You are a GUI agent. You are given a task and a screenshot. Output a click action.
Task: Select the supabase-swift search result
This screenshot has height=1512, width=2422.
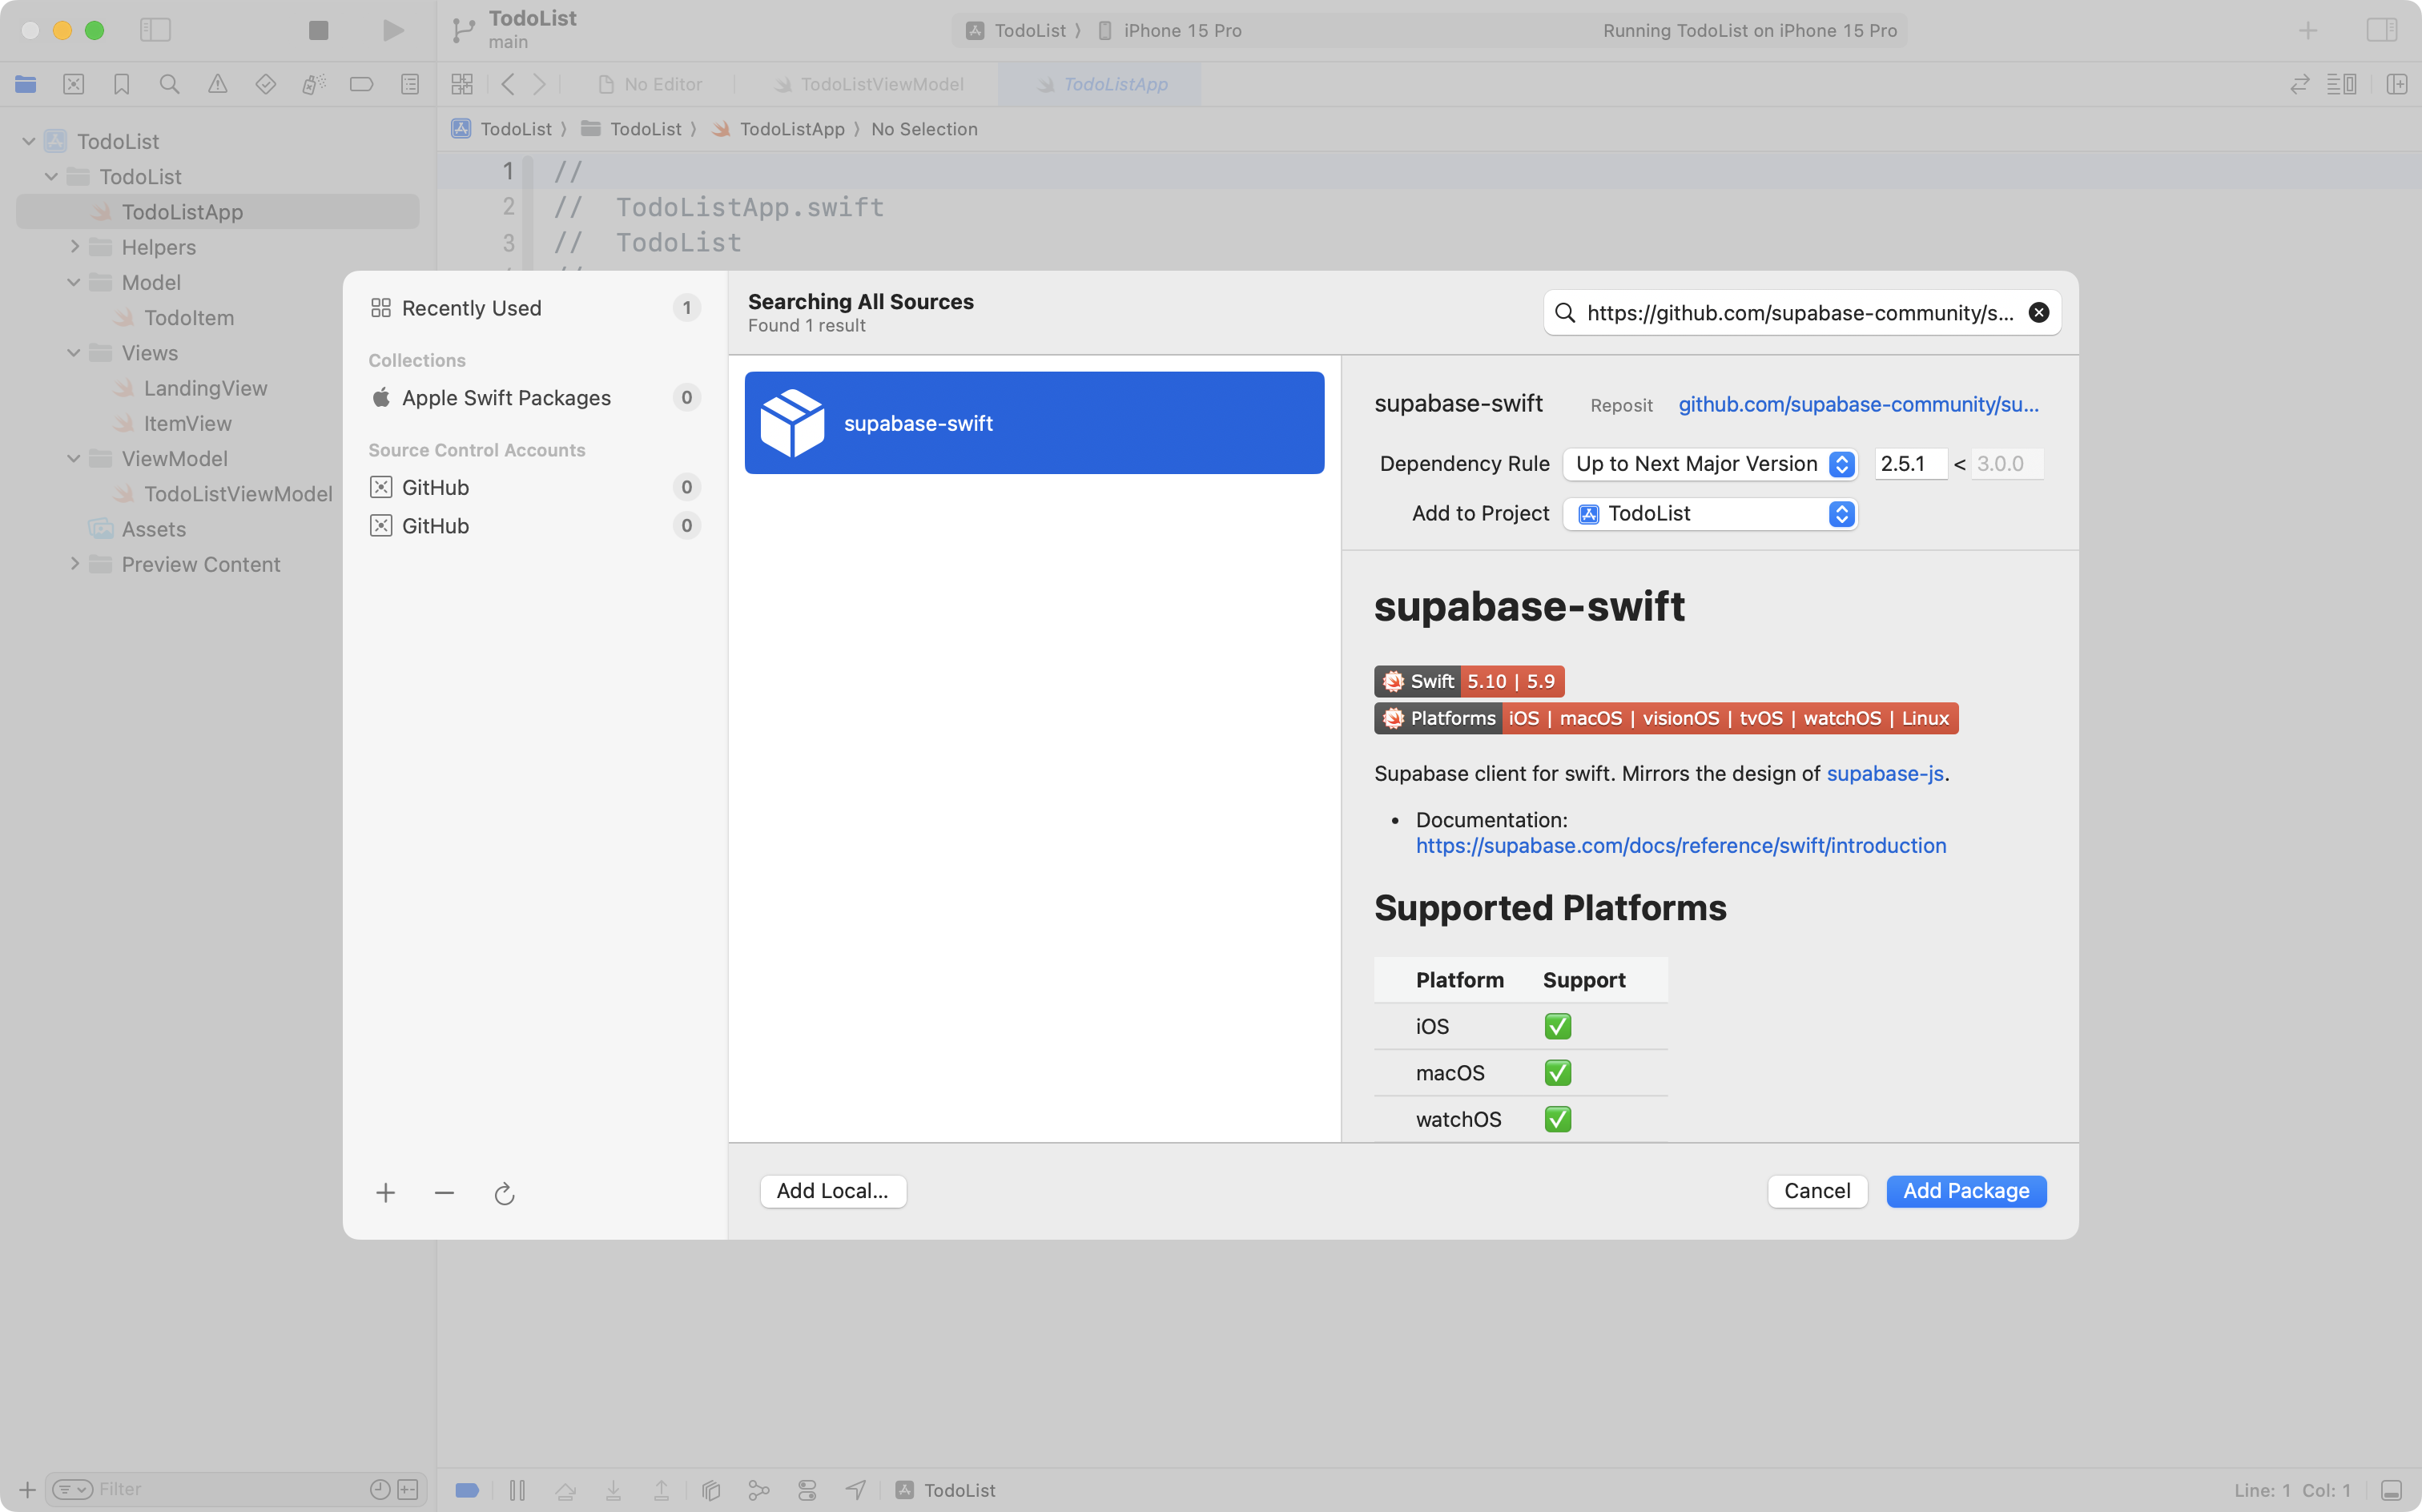[x=1034, y=423]
